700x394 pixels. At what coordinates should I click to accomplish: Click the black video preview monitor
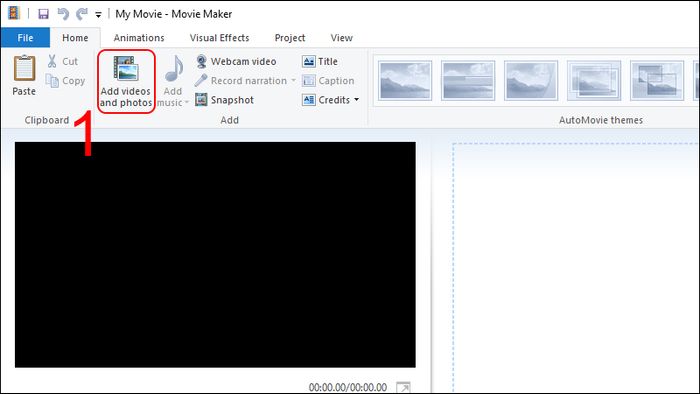click(215, 255)
